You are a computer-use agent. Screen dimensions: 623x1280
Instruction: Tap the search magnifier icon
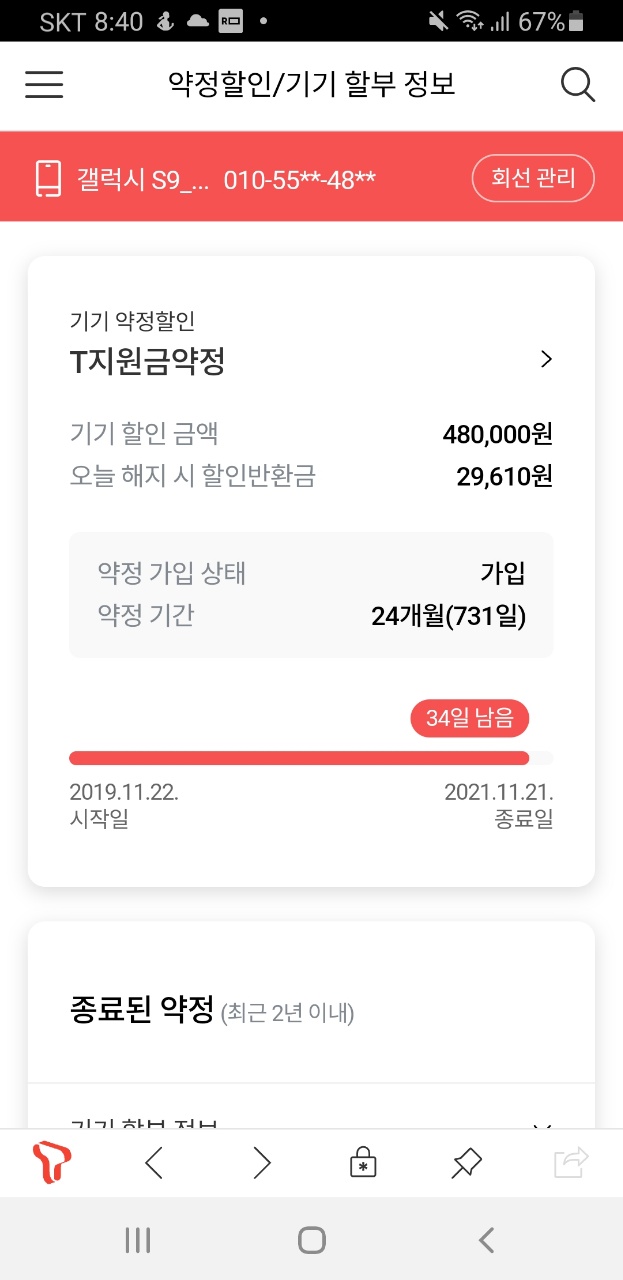[578, 85]
